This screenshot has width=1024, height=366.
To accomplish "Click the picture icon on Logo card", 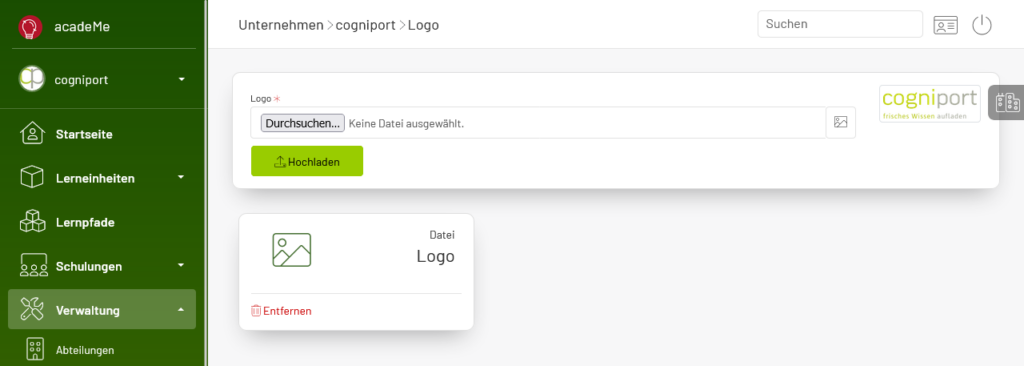I will pyautogui.click(x=291, y=250).
